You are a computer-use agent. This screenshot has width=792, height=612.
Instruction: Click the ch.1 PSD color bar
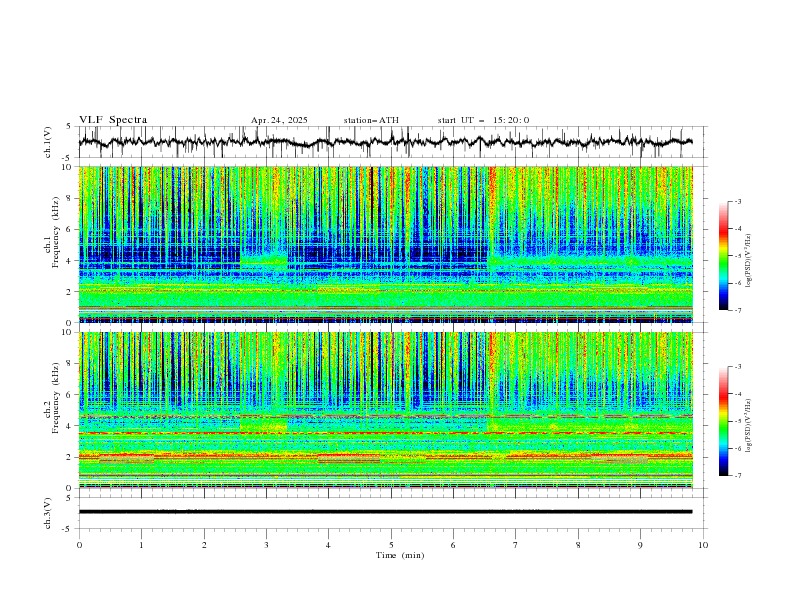coord(723,256)
